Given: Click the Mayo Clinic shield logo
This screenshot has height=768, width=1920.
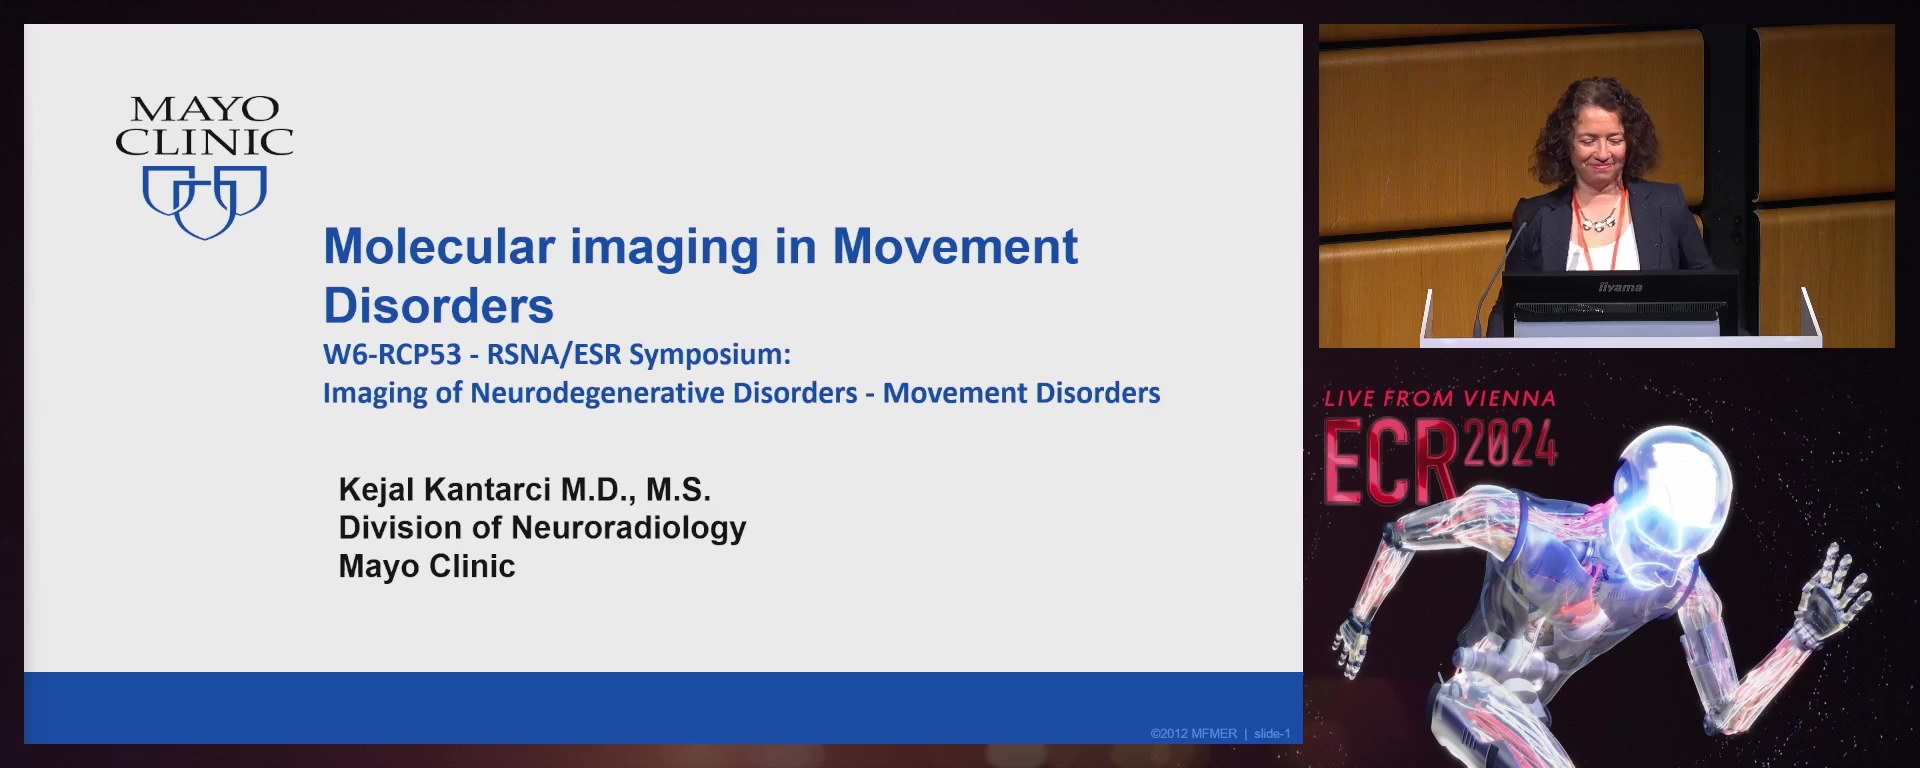Looking at the screenshot, I should [205, 203].
